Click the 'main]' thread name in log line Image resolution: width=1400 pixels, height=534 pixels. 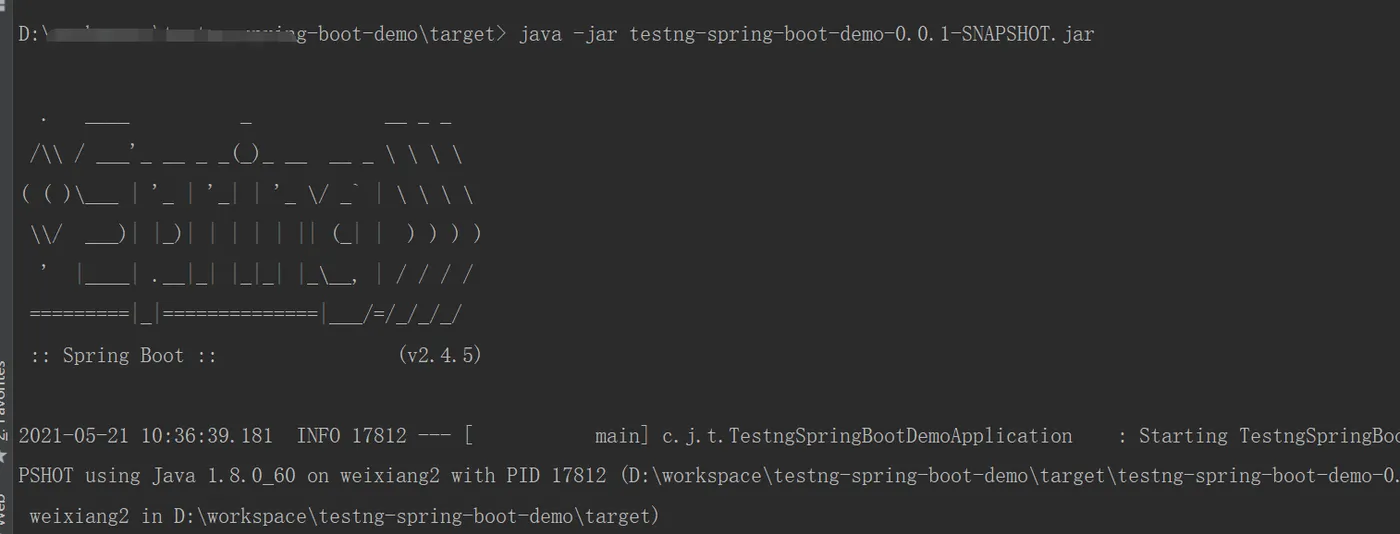point(622,436)
